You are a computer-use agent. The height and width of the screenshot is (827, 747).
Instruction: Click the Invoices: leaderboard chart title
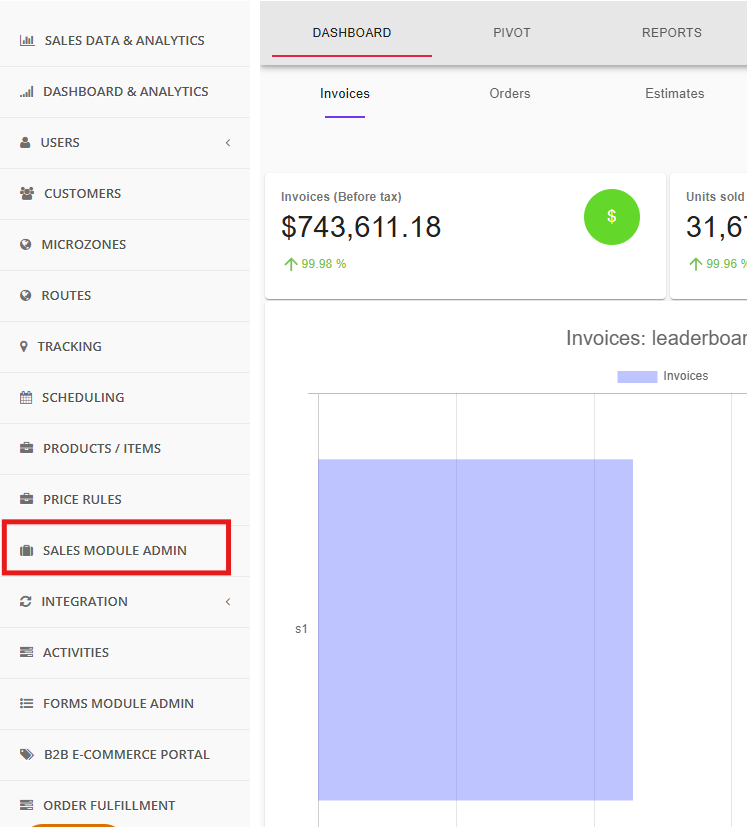[656, 339]
